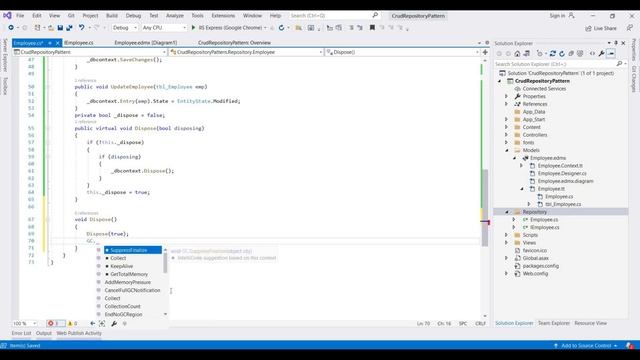Image resolution: width=640 pixels, height=360 pixels.
Task: Click the Sign in account icon
Action: coord(571,16)
